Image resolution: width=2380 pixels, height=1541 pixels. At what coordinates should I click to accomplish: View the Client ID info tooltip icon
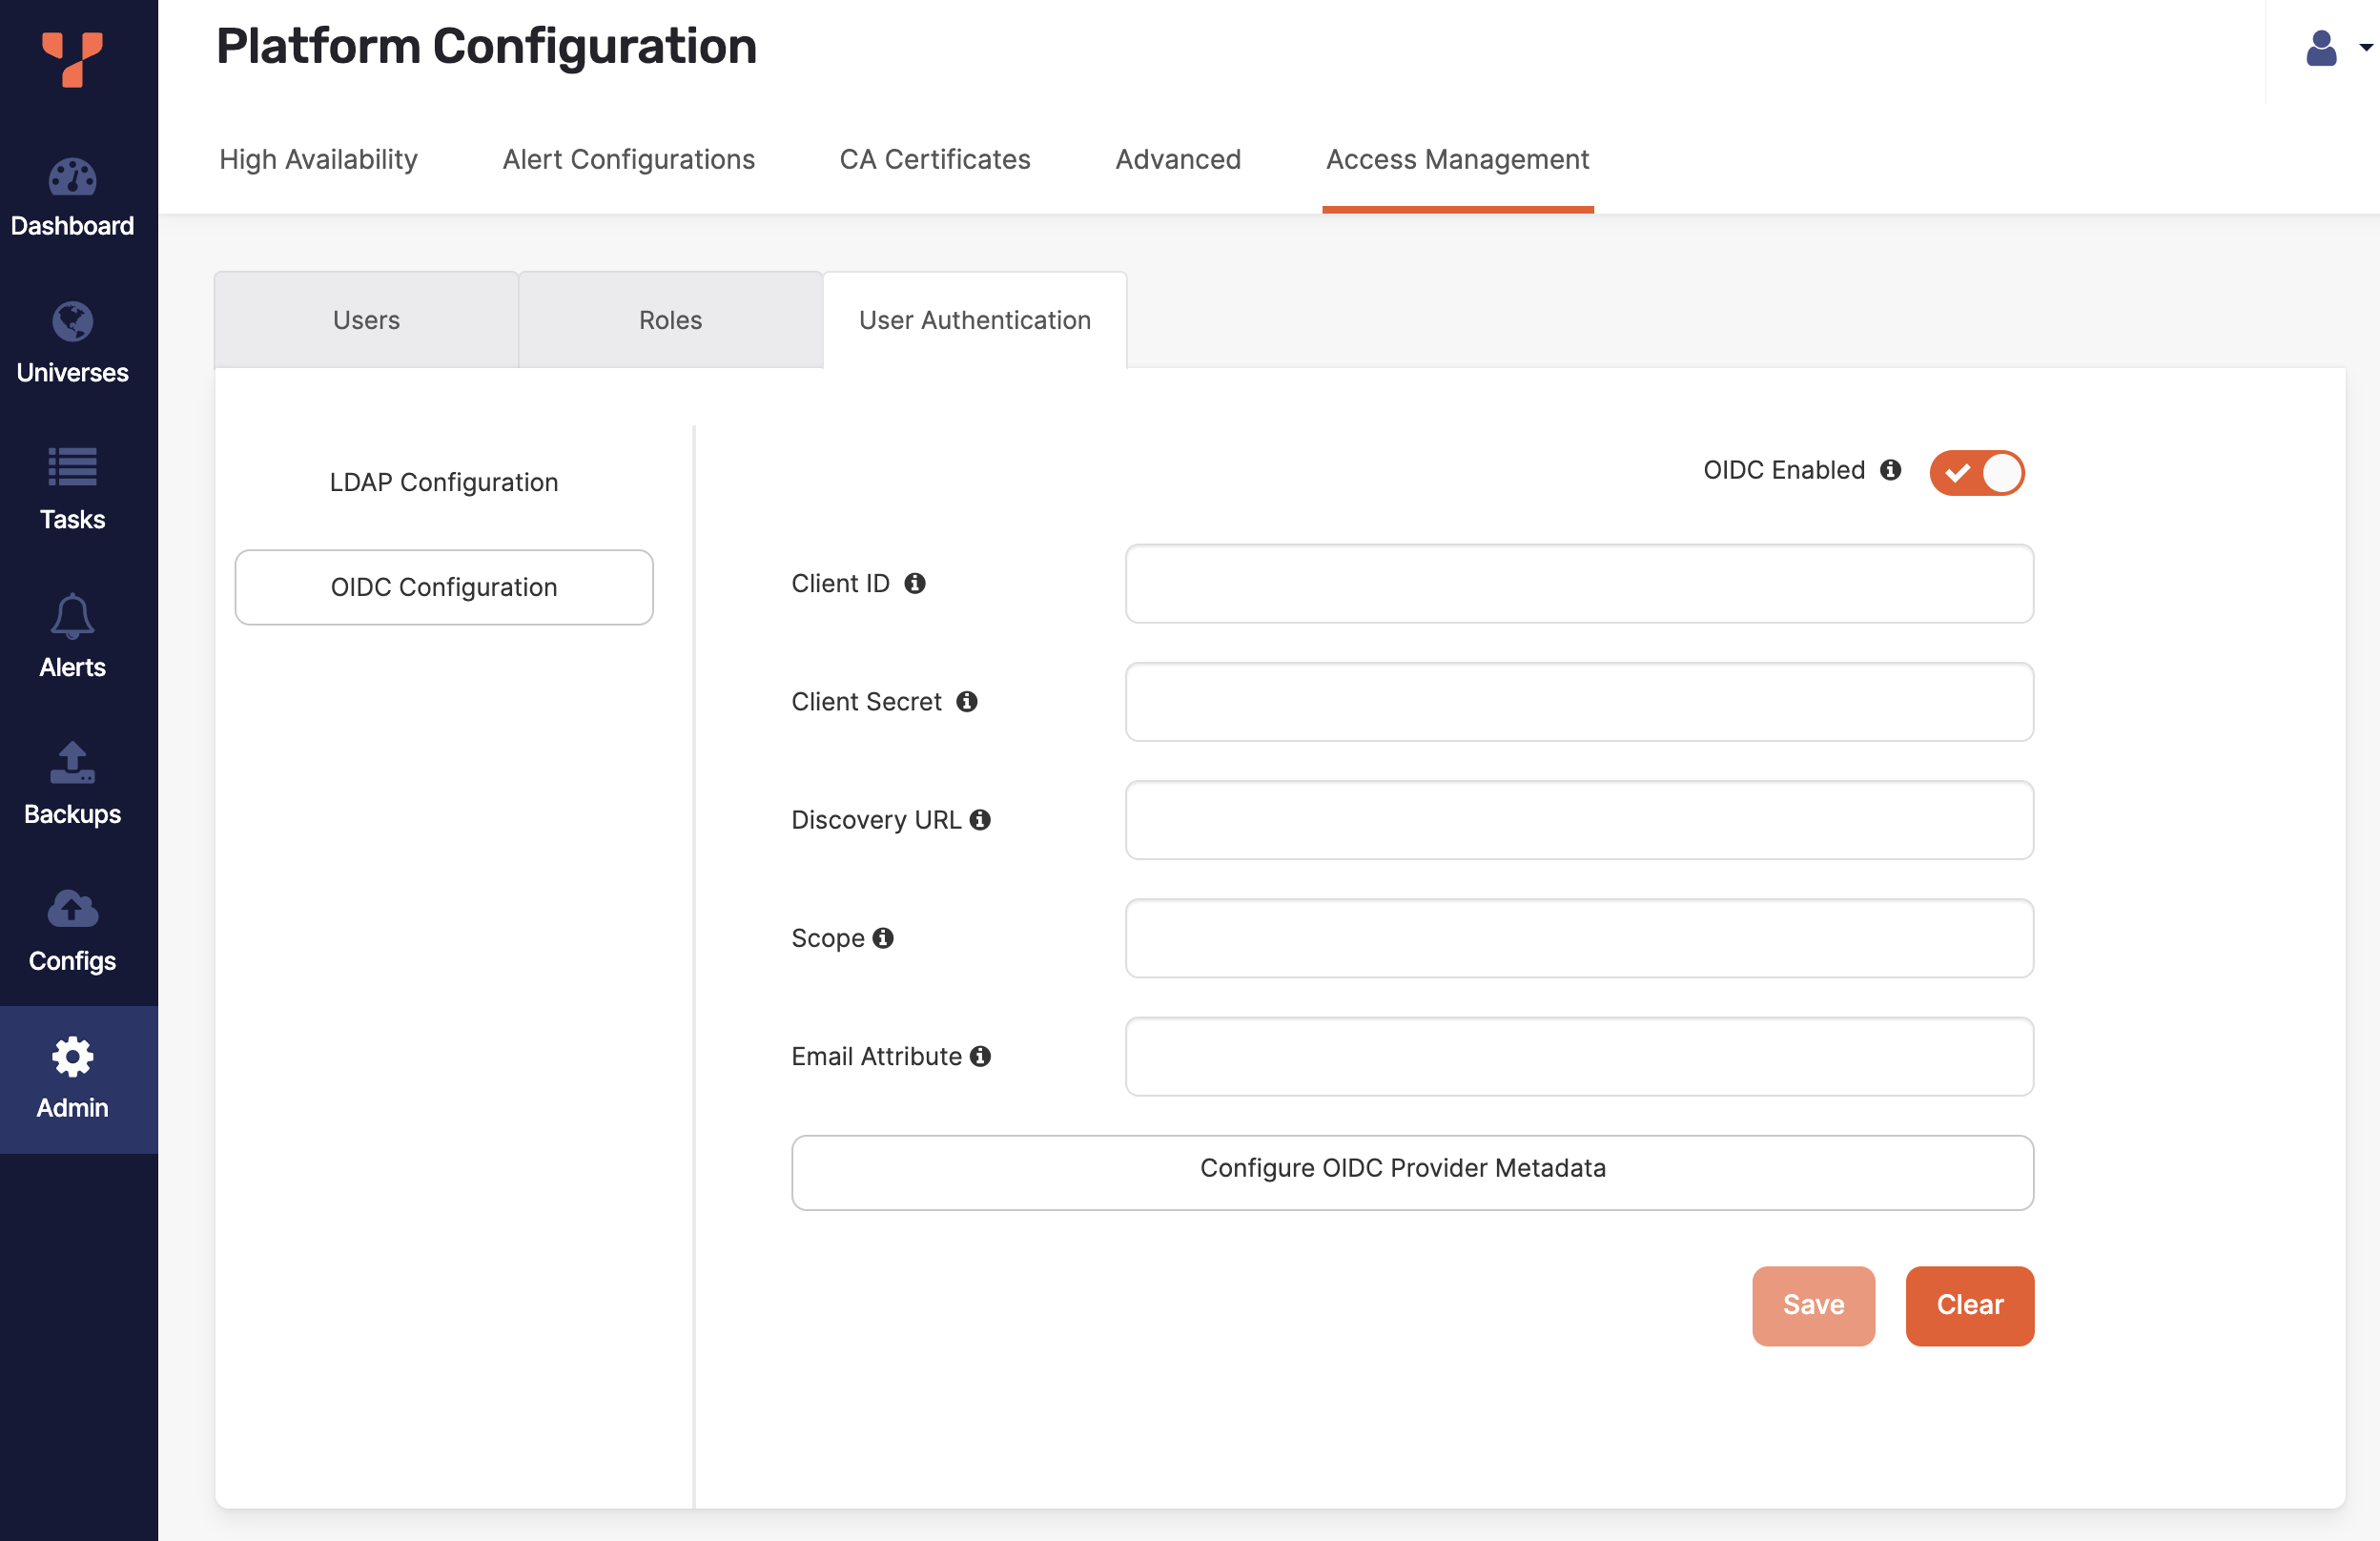(x=917, y=583)
